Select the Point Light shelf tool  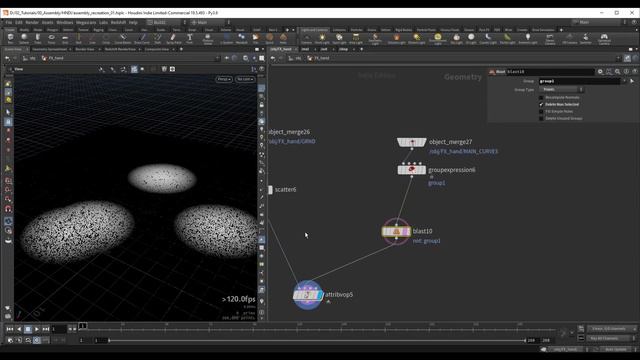pos(322,38)
